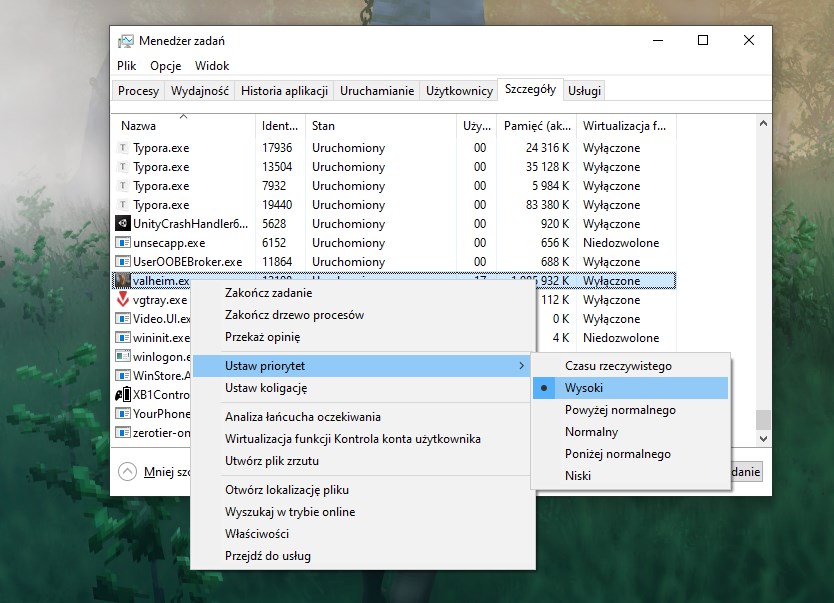This screenshot has width=834, height=603.
Task: Select the Szczegóły tab
Action: tap(530, 89)
